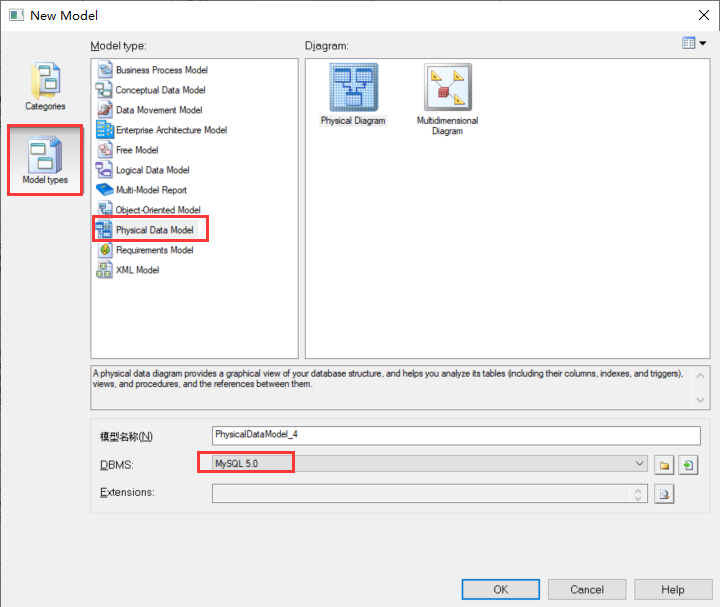Select Conceptual Data Model label
720x607 pixels.
[160, 90]
